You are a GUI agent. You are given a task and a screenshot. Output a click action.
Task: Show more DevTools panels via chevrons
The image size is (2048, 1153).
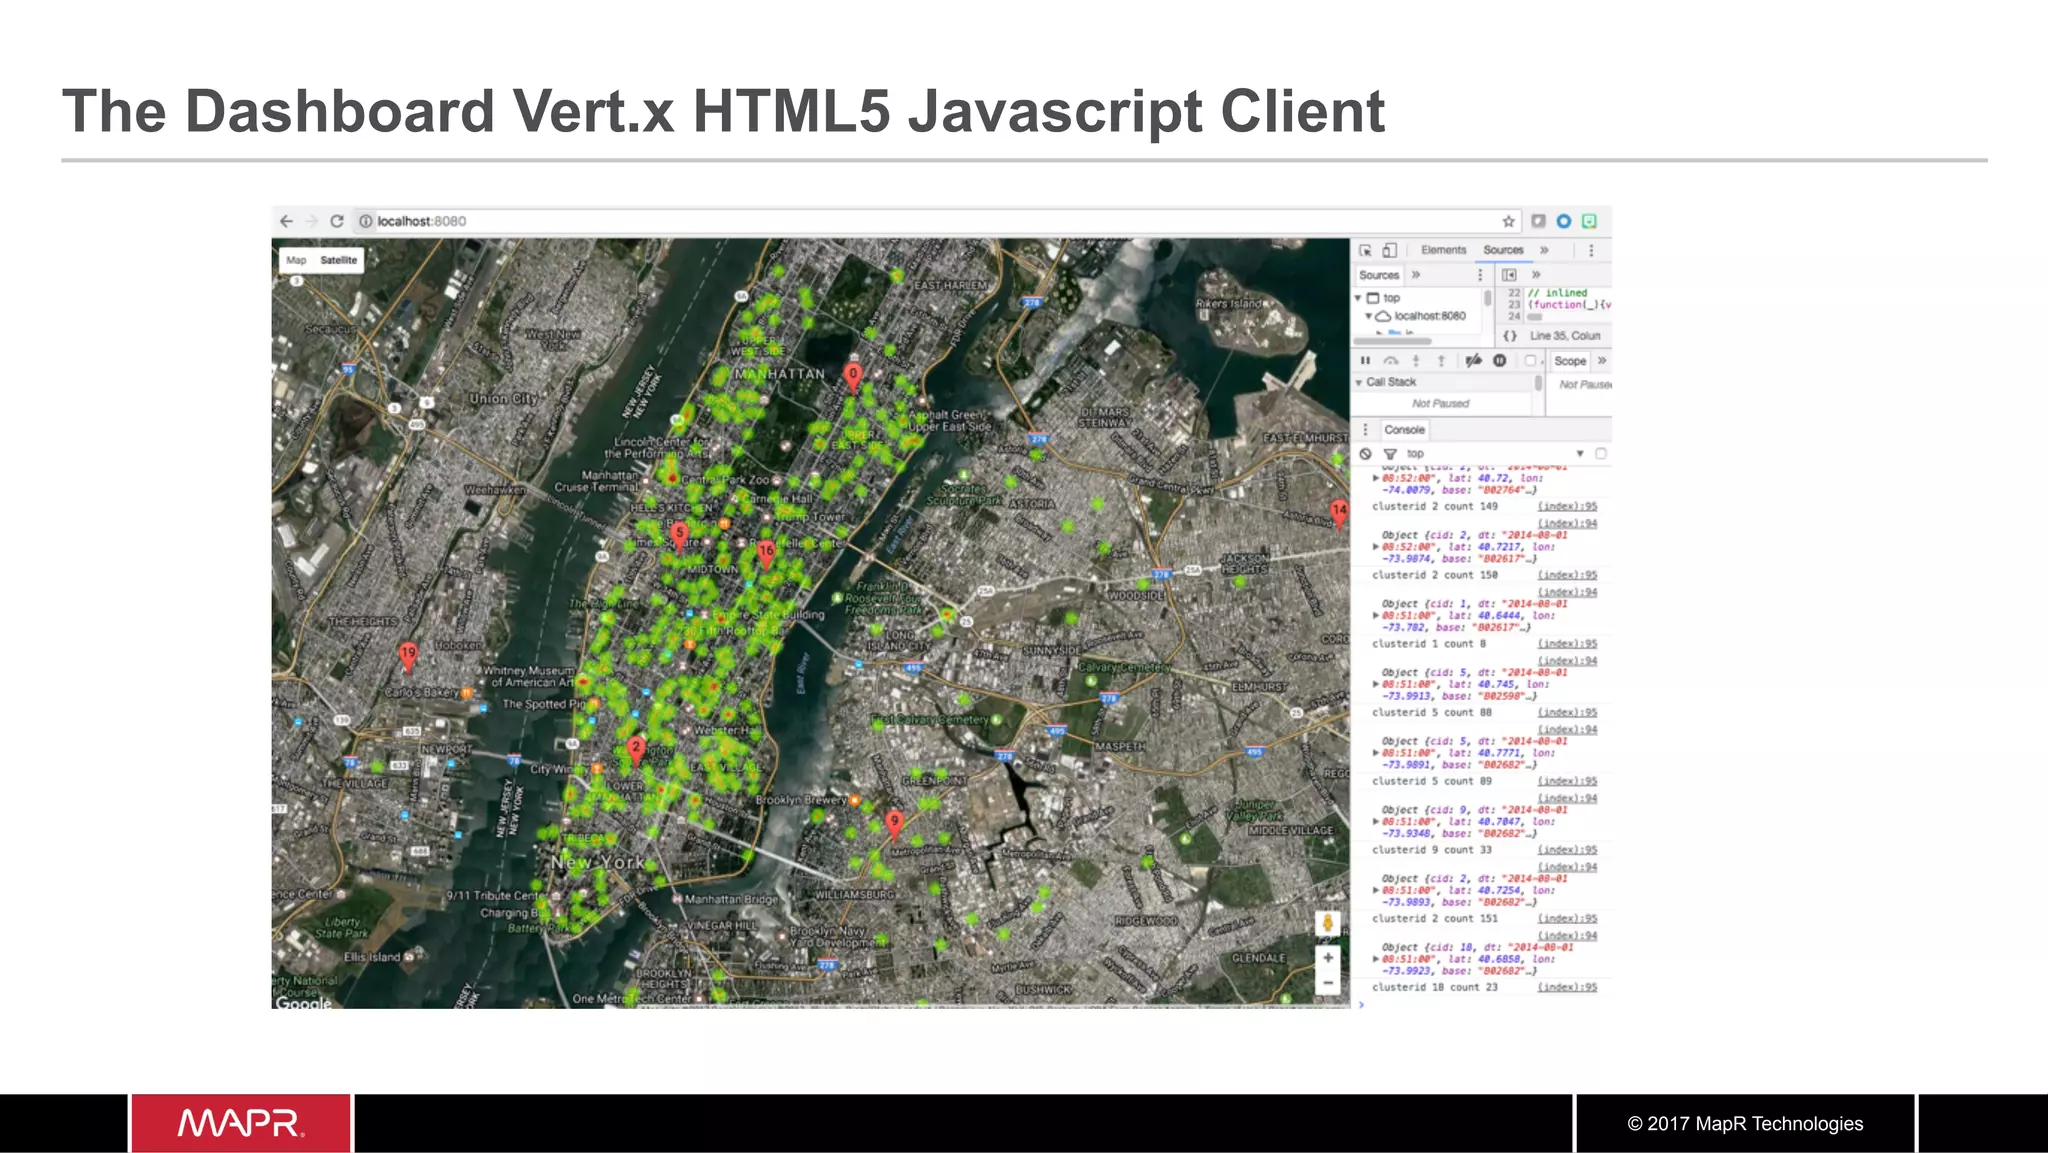pyautogui.click(x=1544, y=250)
